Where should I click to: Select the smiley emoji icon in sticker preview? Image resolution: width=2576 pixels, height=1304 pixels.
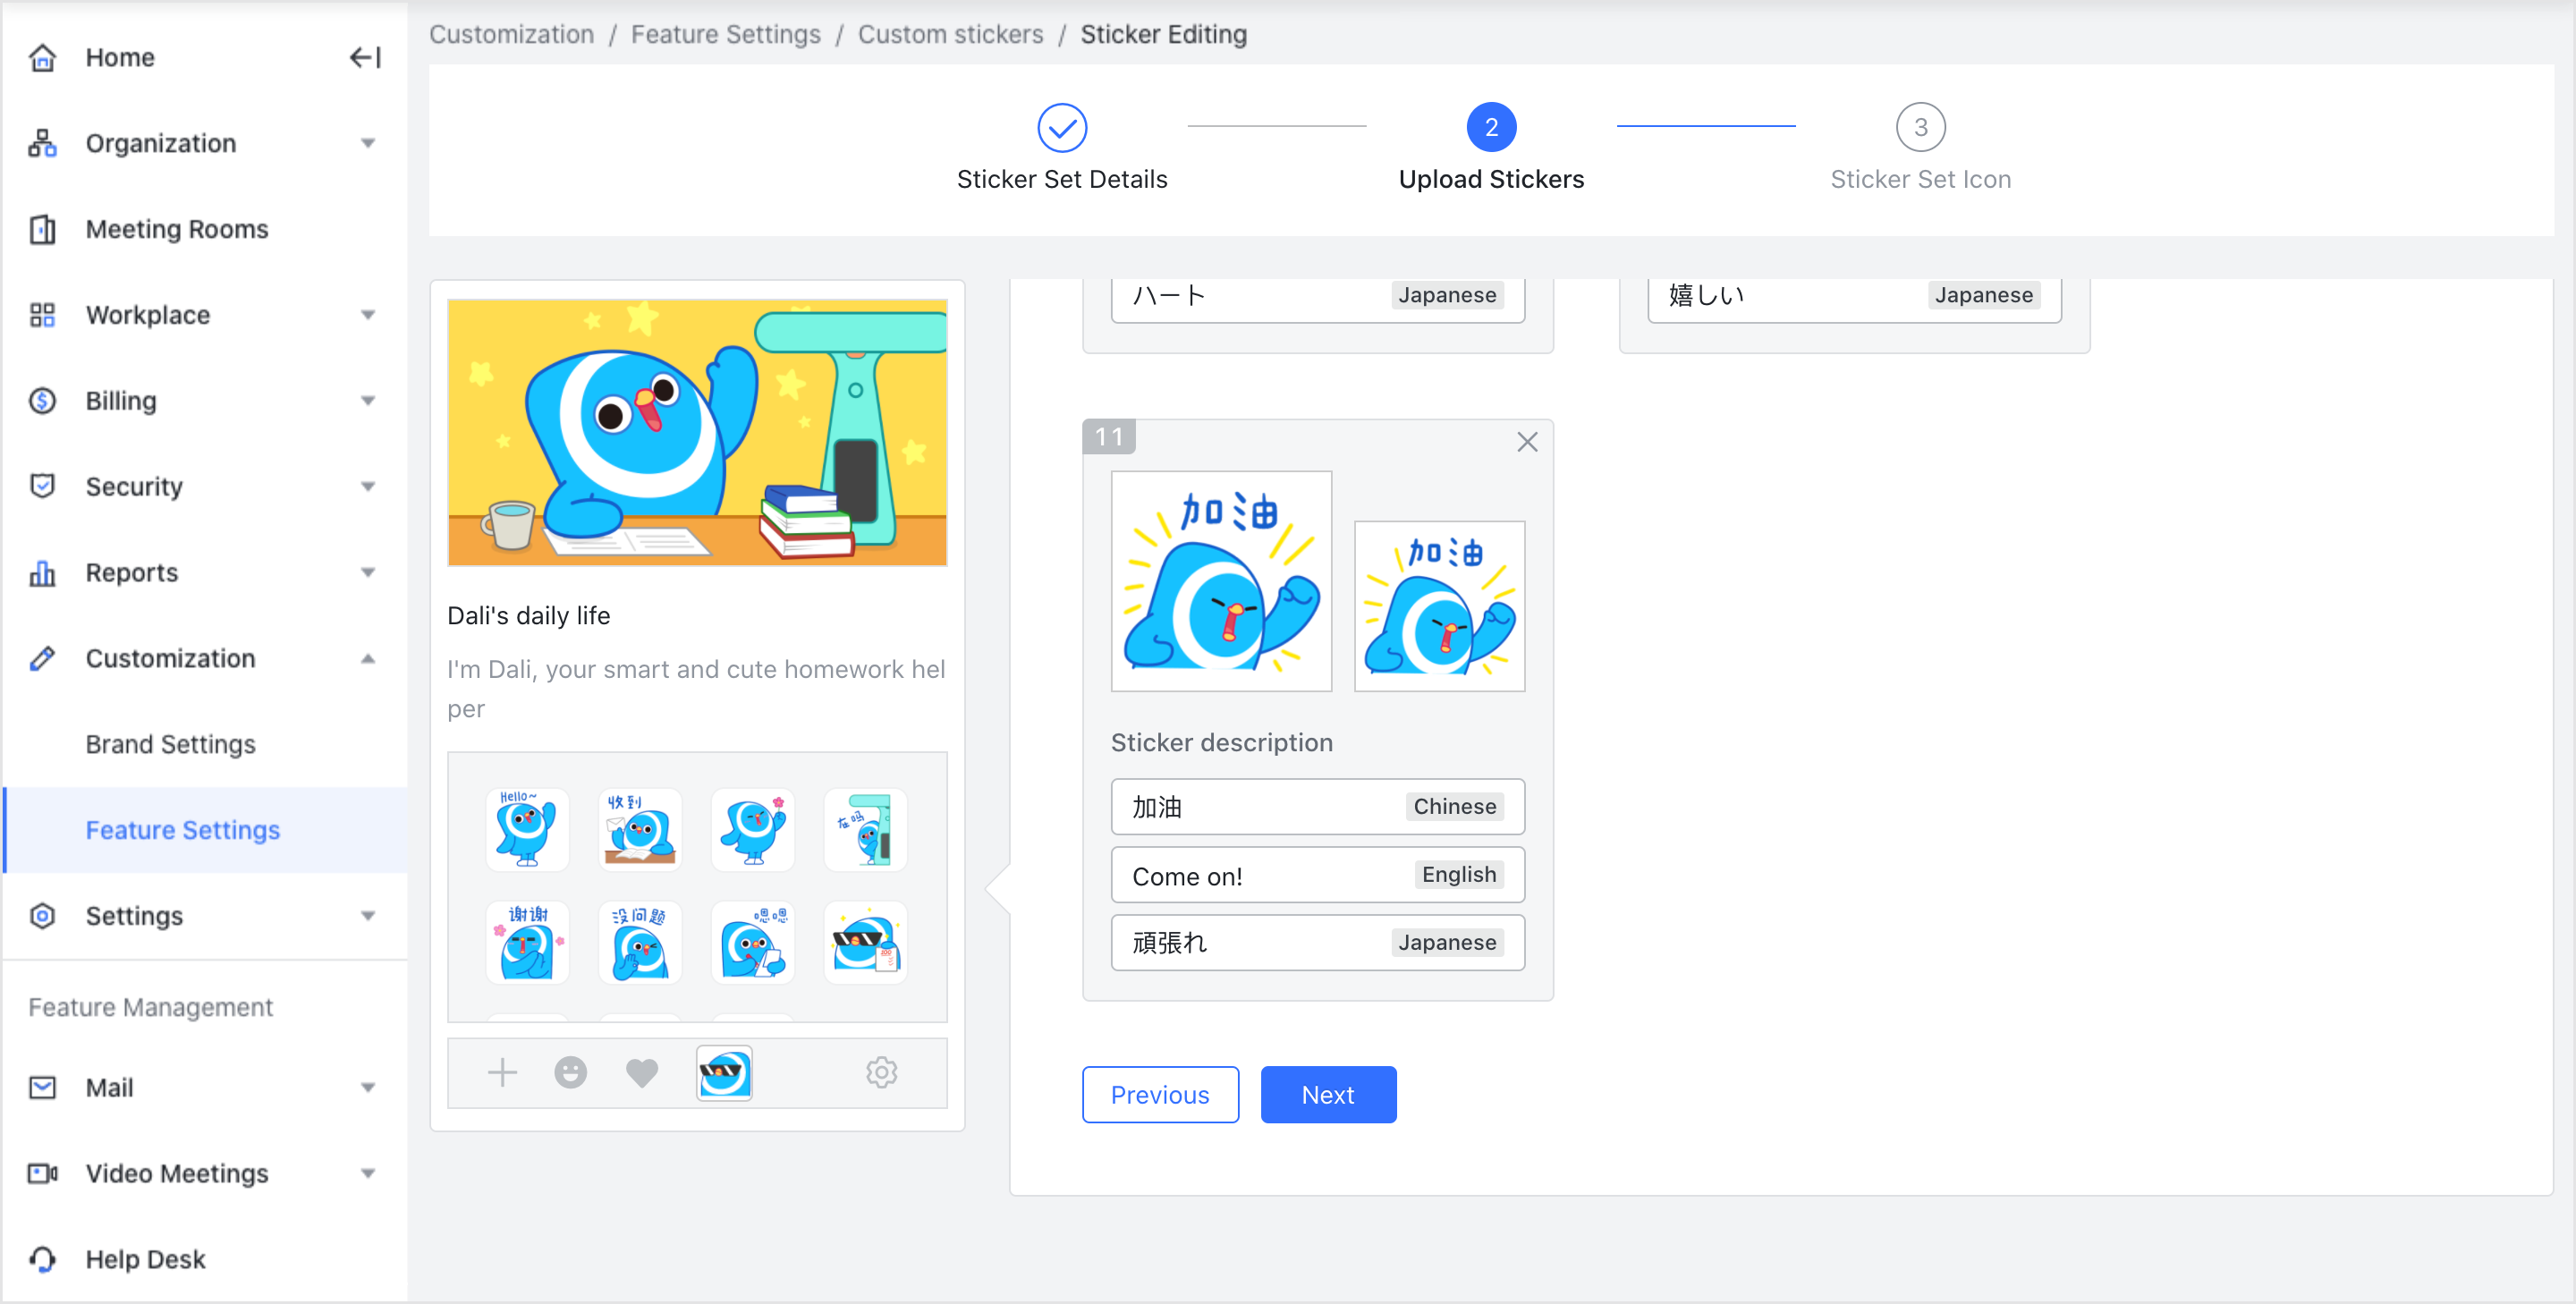tap(570, 1072)
